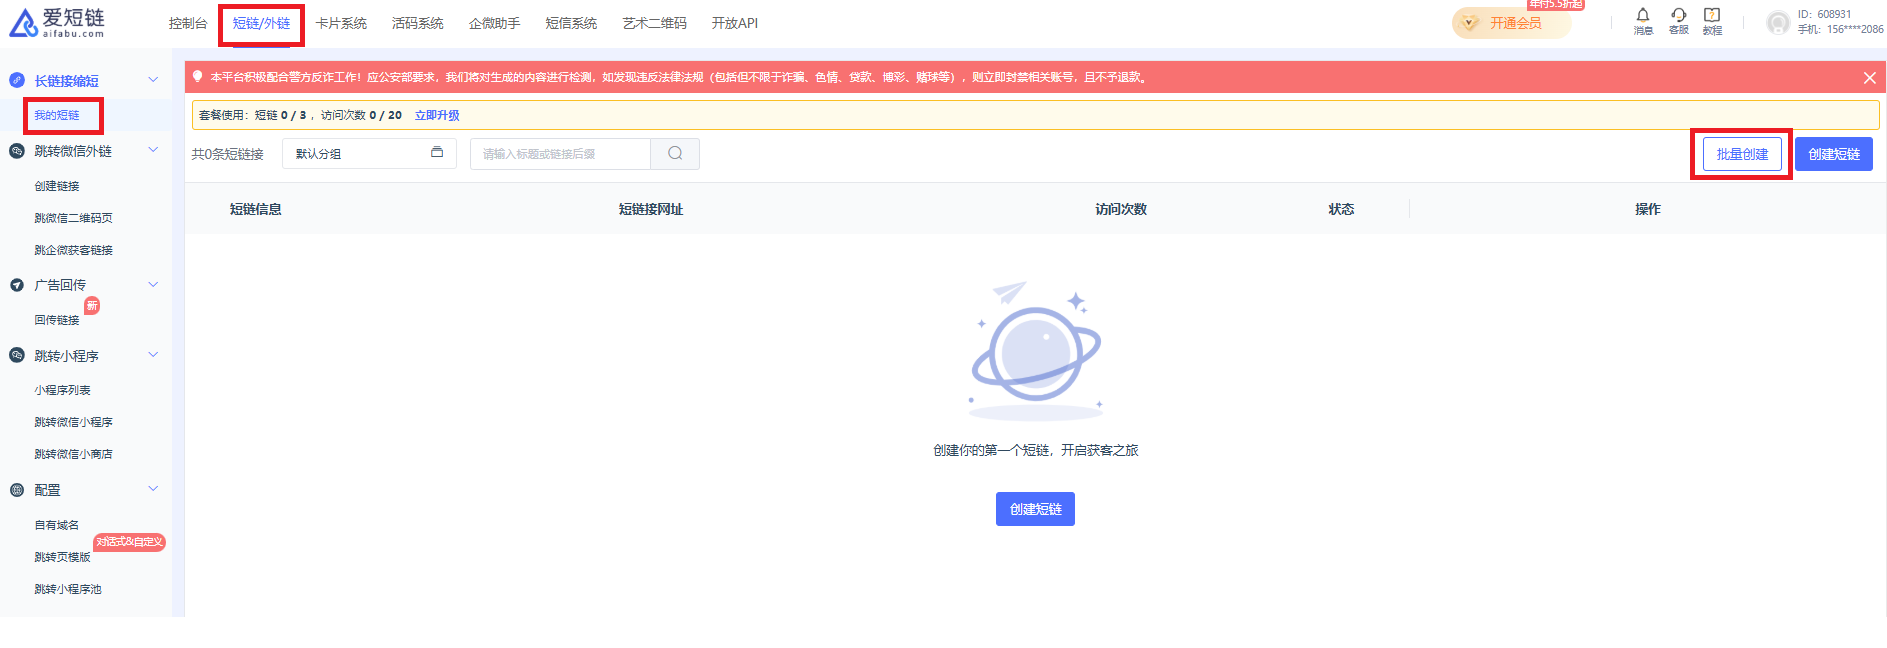Viewport: 1887px width, 648px height.
Task: Select 自有域名 in the sidebar
Action: tap(57, 525)
